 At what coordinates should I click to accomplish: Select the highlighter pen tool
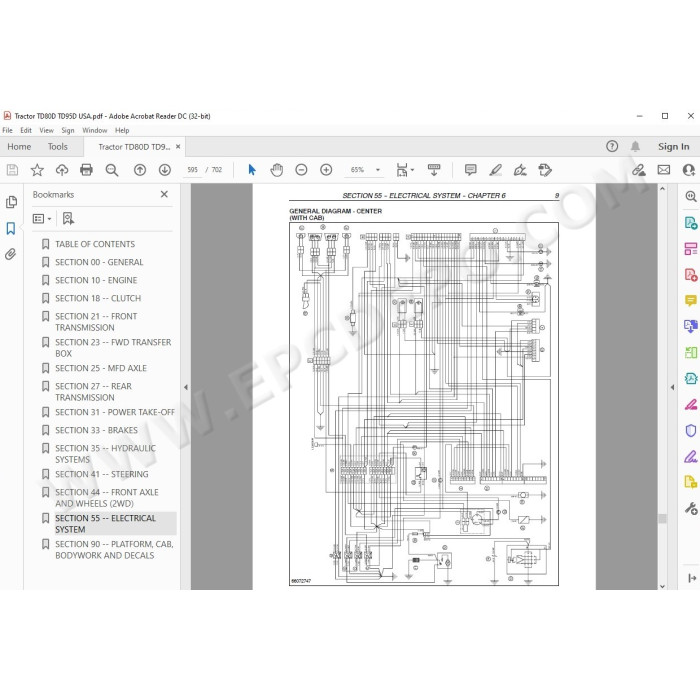click(496, 170)
